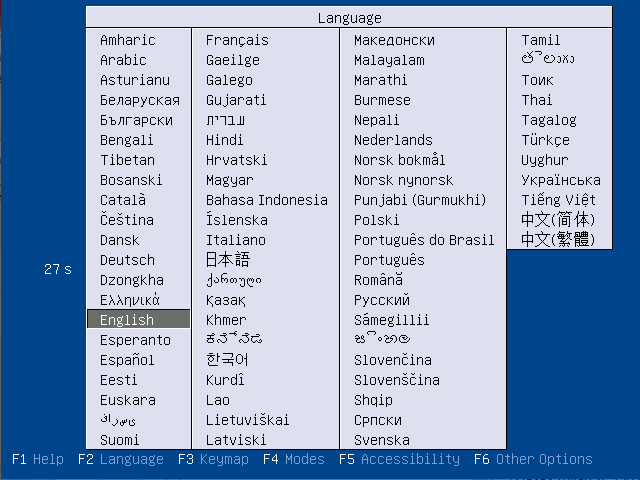Pick Español as the installer language

pyautogui.click(x=127, y=360)
